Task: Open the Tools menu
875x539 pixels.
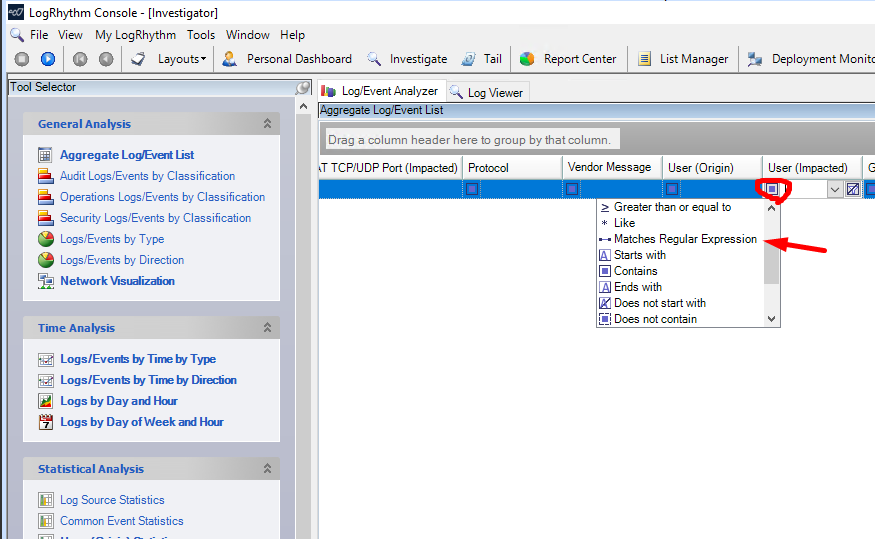Action: point(201,35)
